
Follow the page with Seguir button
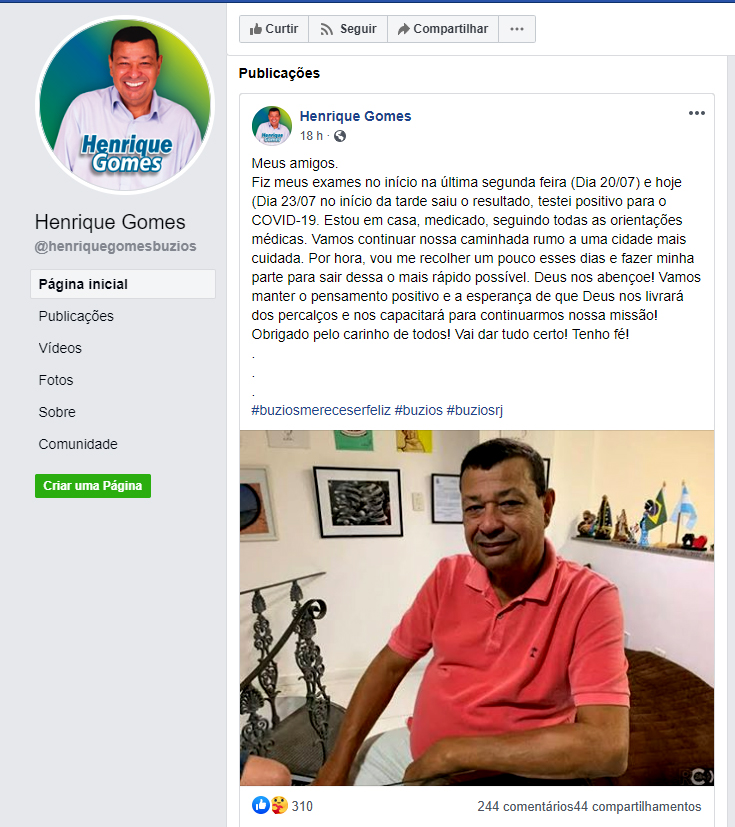click(x=348, y=29)
